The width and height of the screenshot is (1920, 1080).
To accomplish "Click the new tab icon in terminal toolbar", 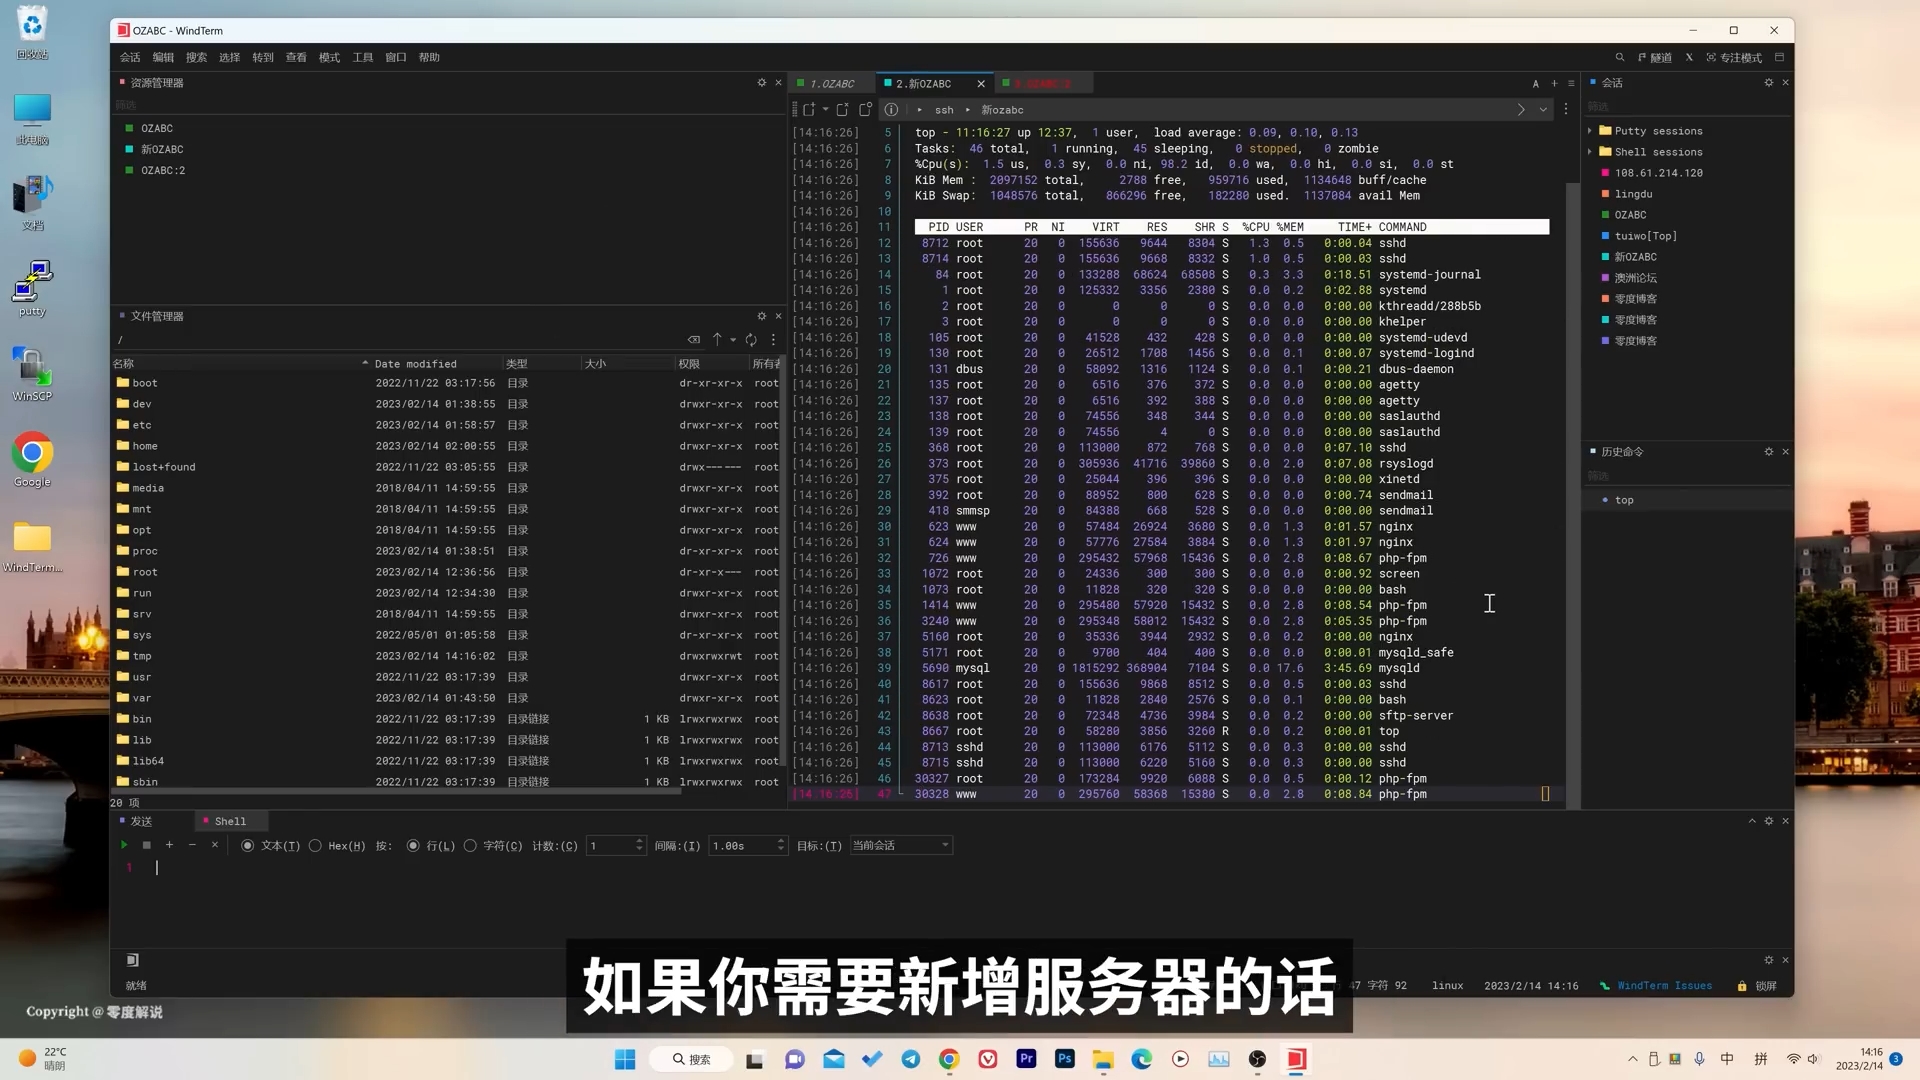I will pos(1554,83).
